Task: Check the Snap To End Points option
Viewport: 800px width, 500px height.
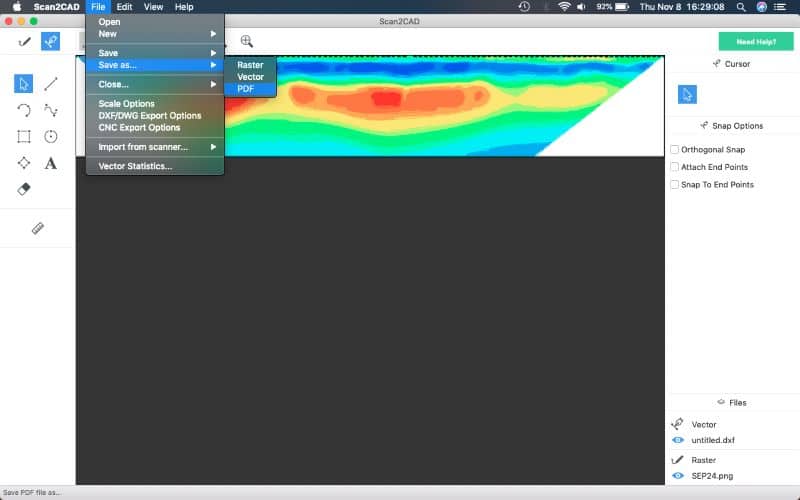Action: point(674,185)
